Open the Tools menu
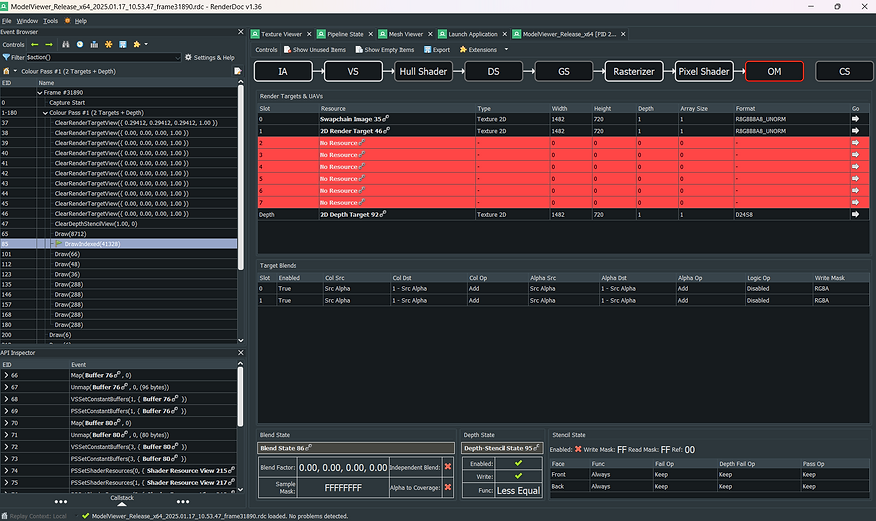The height and width of the screenshot is (521, 876). pos(50,21)
